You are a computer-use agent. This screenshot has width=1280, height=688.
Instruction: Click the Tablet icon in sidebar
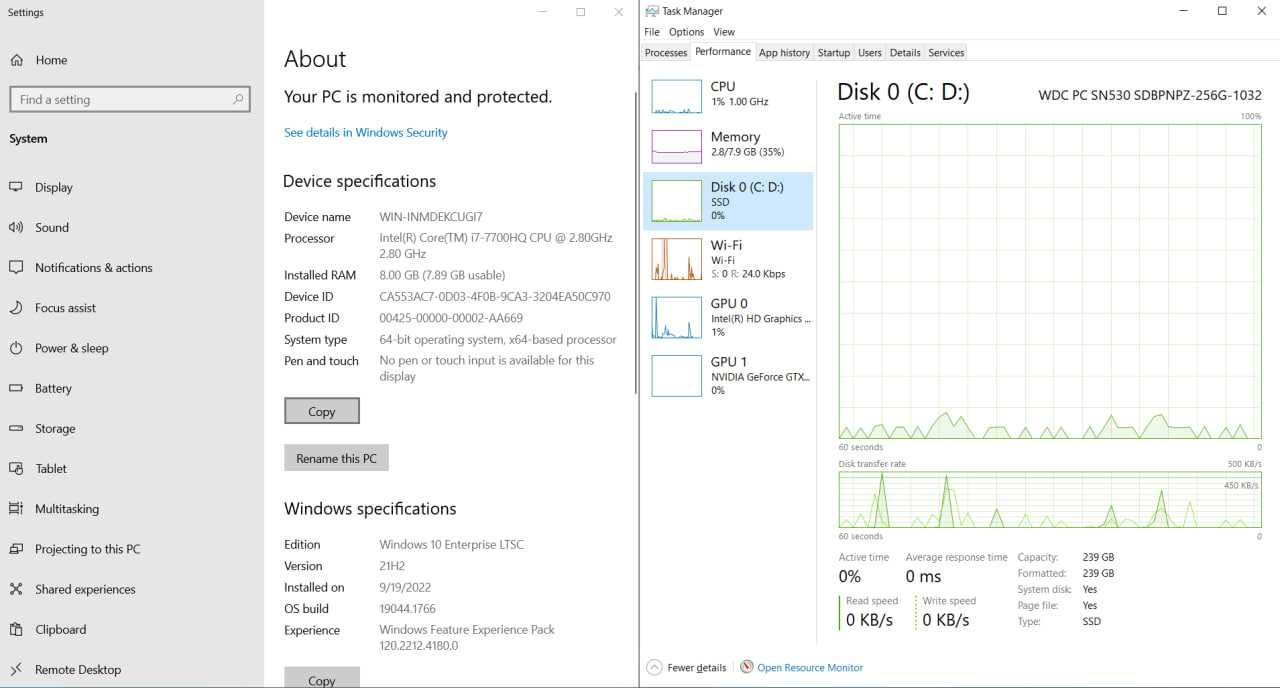[x=16, y=468]
